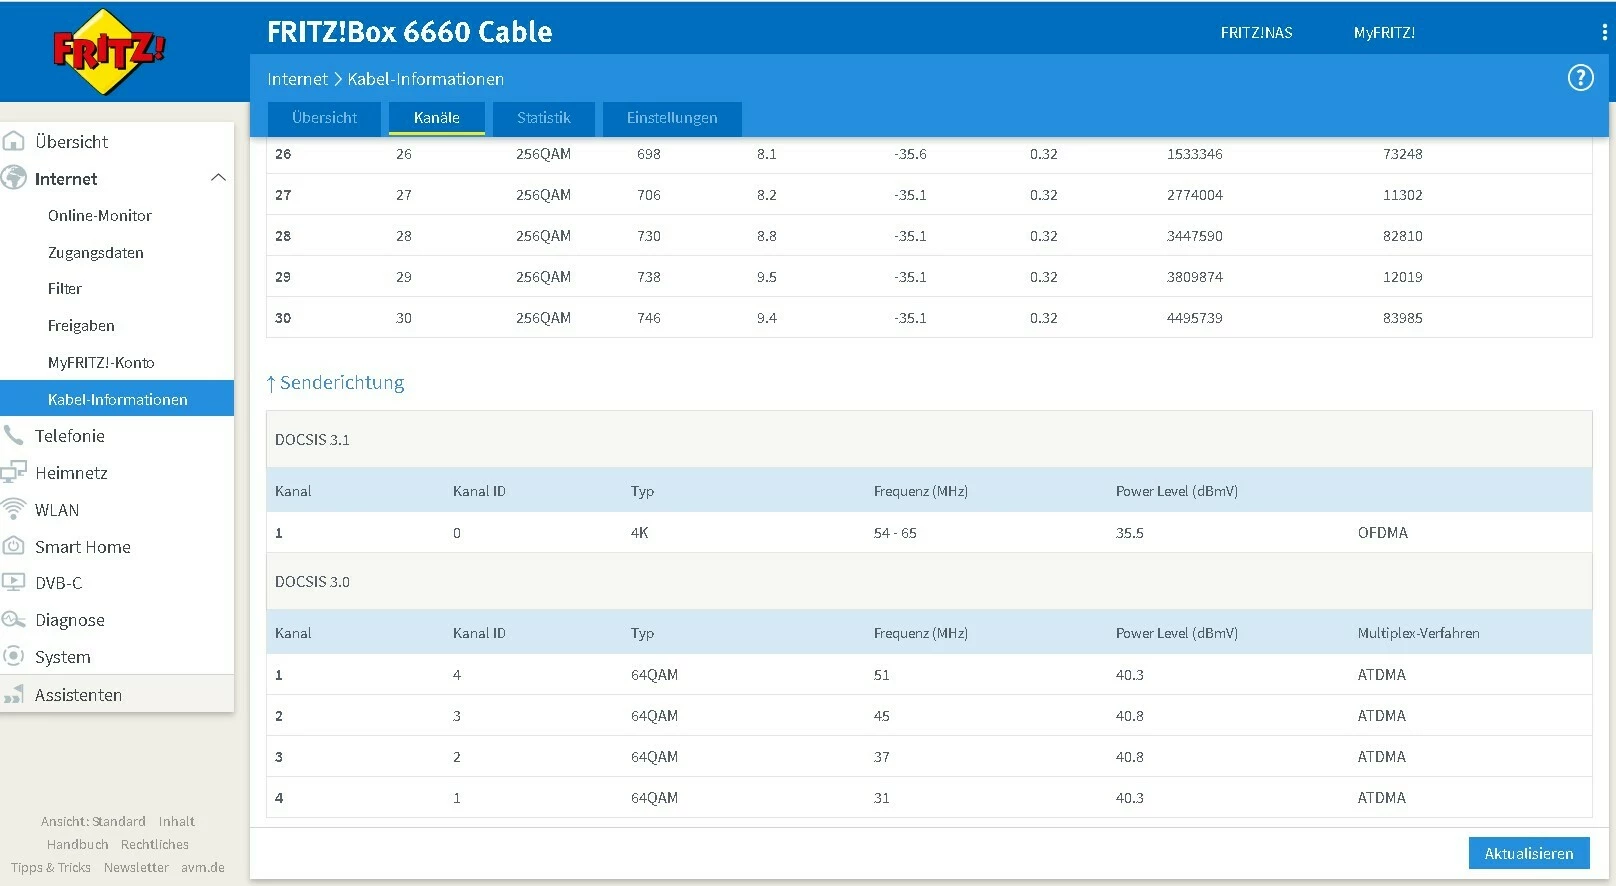Open FRITZ!NAS from the header
Image resolution: width=1616 pixels, height=886 pixels.
[x=1256, y=33]
